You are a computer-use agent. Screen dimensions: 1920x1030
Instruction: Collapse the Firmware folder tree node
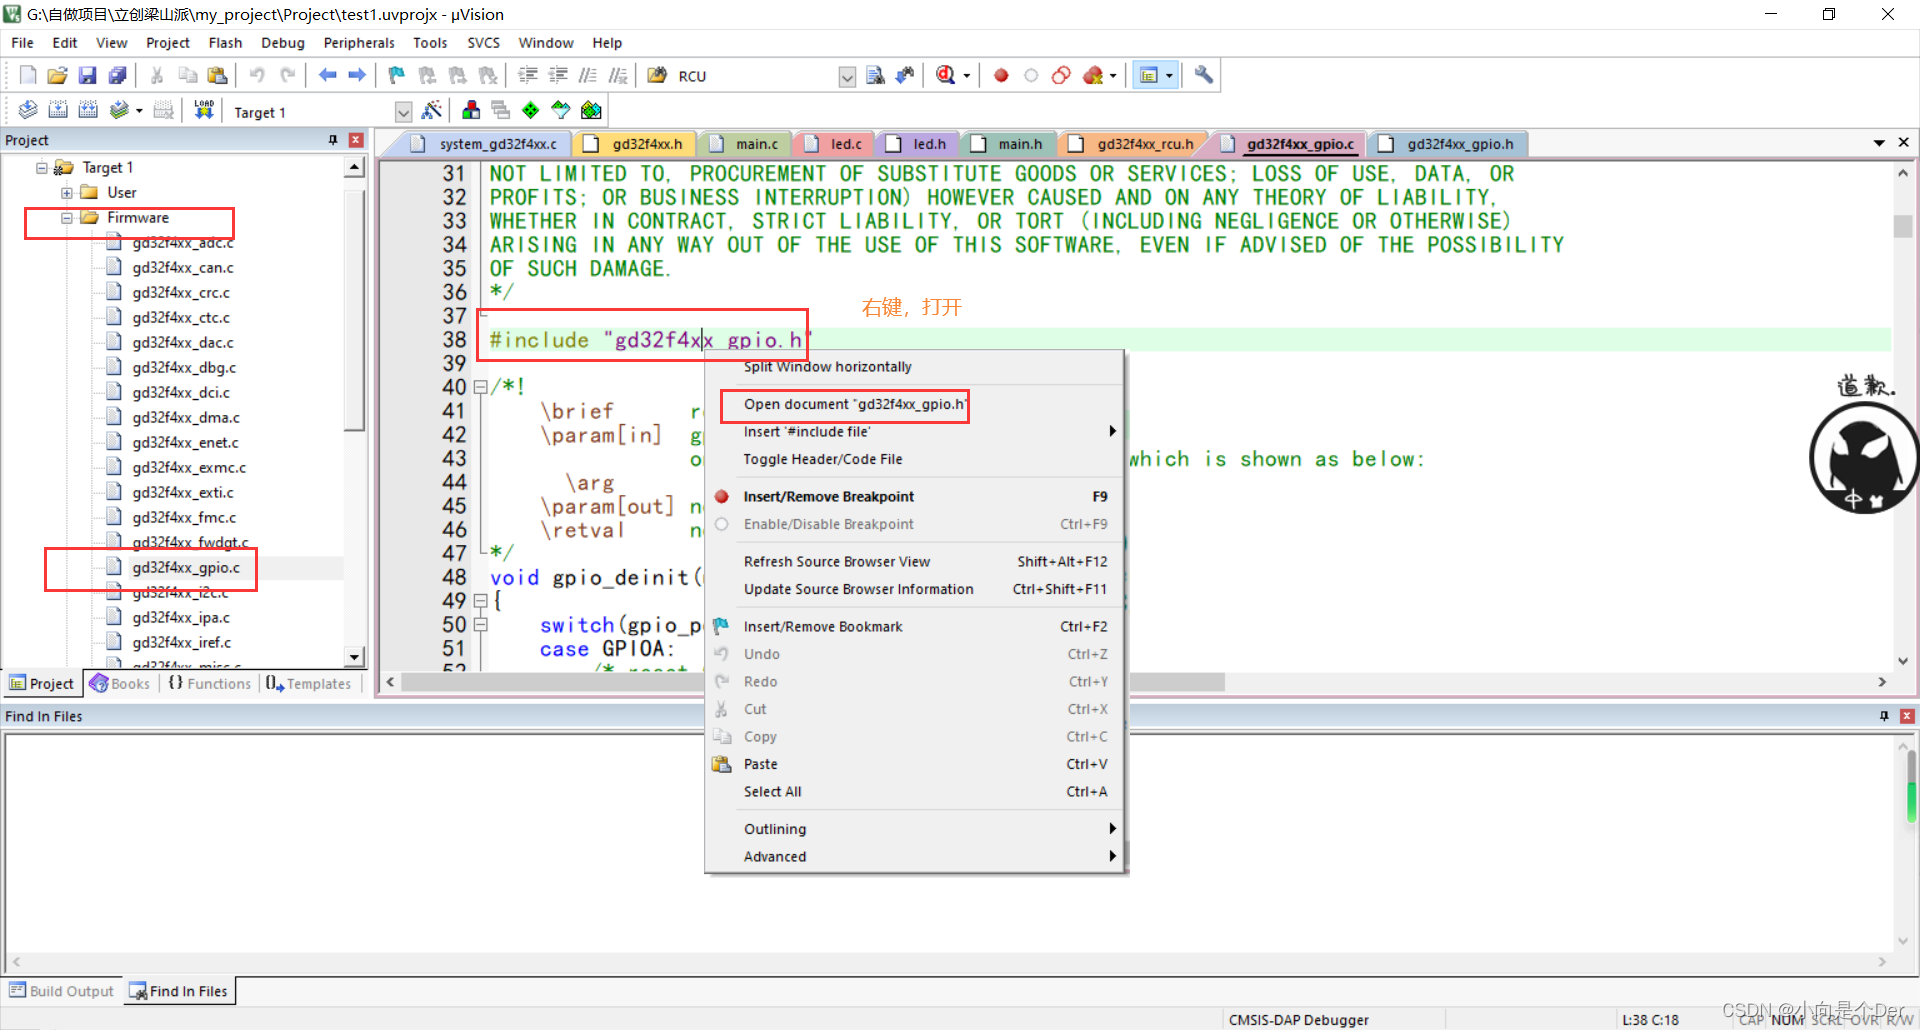(x=66, y=218)
